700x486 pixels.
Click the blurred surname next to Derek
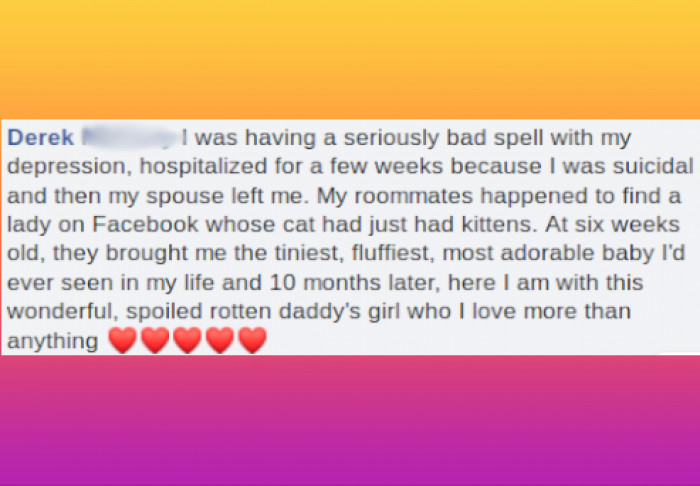click(129, 137)
